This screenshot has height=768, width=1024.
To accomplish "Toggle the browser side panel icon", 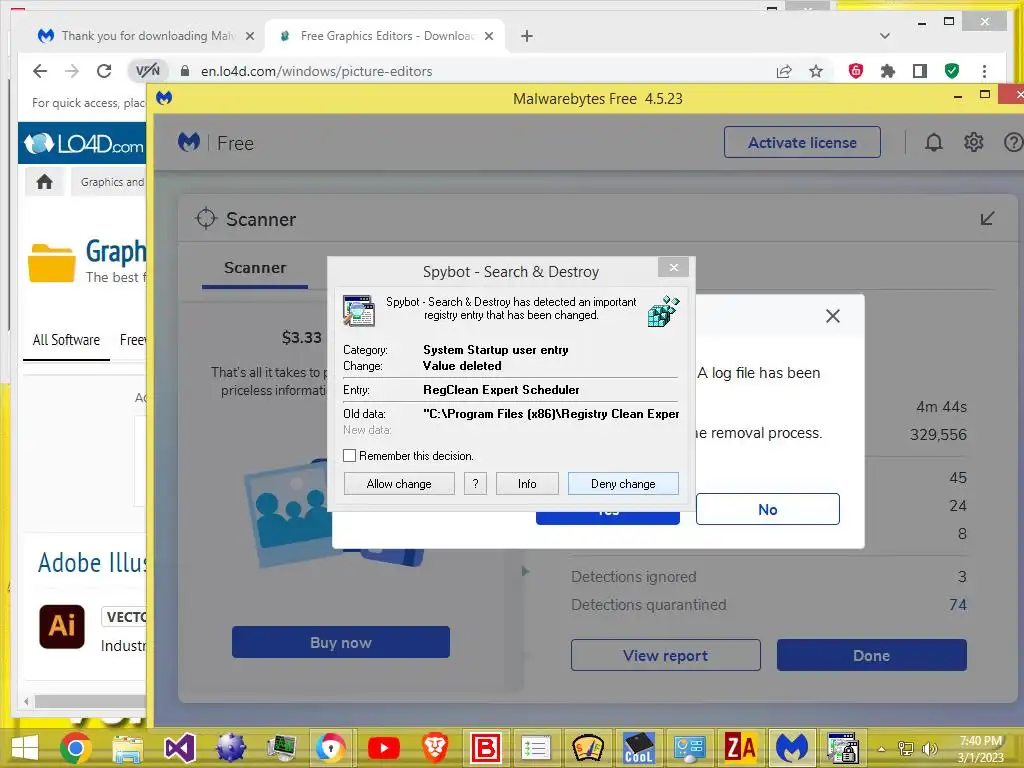I will pyautogui.click(x=920, y=71).
